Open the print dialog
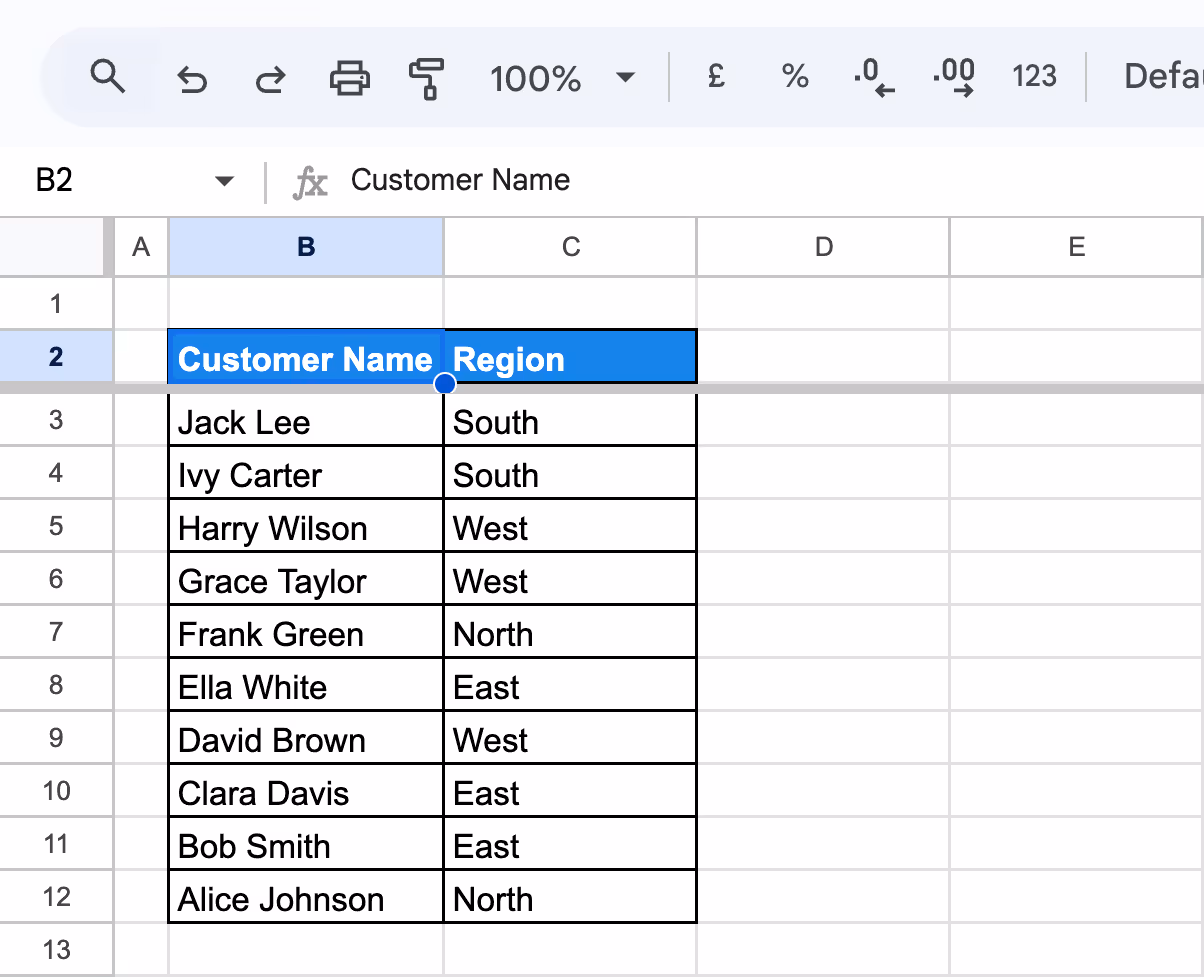 point(348,76)
